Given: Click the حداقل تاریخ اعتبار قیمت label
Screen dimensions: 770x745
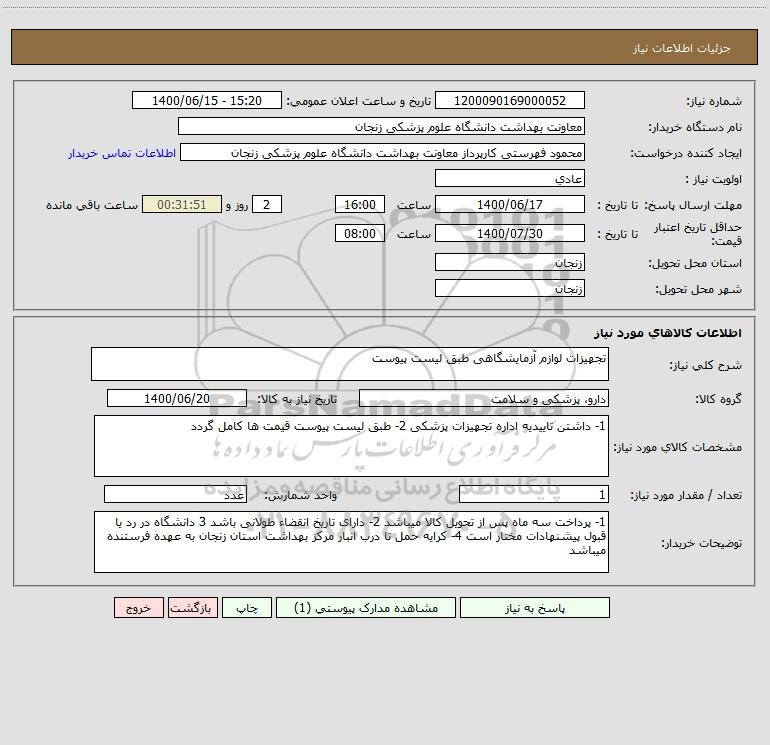Looking at the screenshot, I should coord(698,234).
